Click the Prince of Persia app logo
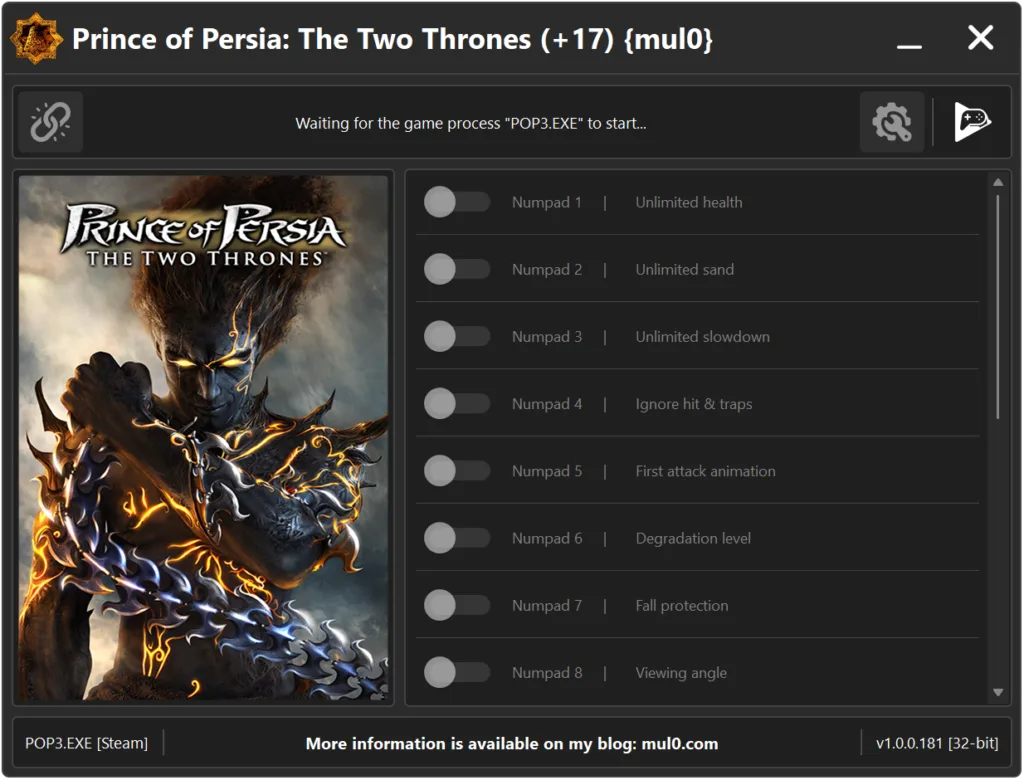Screen dimensions: 1024x780 click(x=36, y=39)
